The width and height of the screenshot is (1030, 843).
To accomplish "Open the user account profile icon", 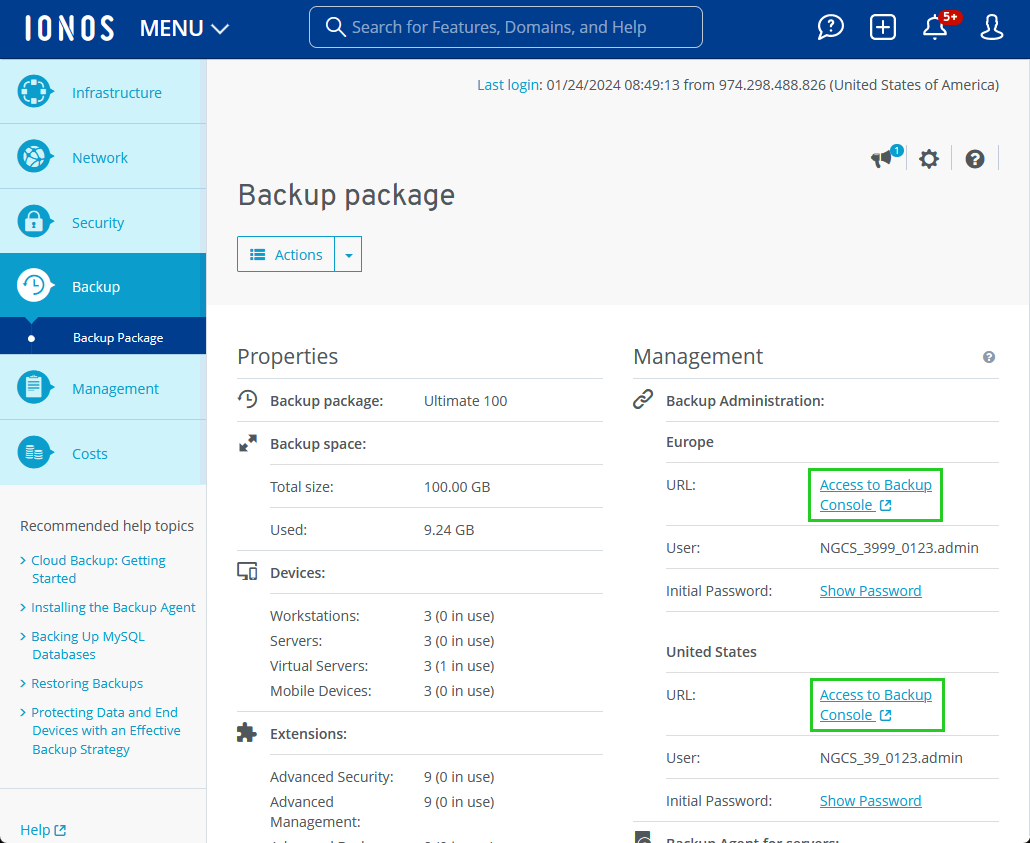I will point(991,28).
